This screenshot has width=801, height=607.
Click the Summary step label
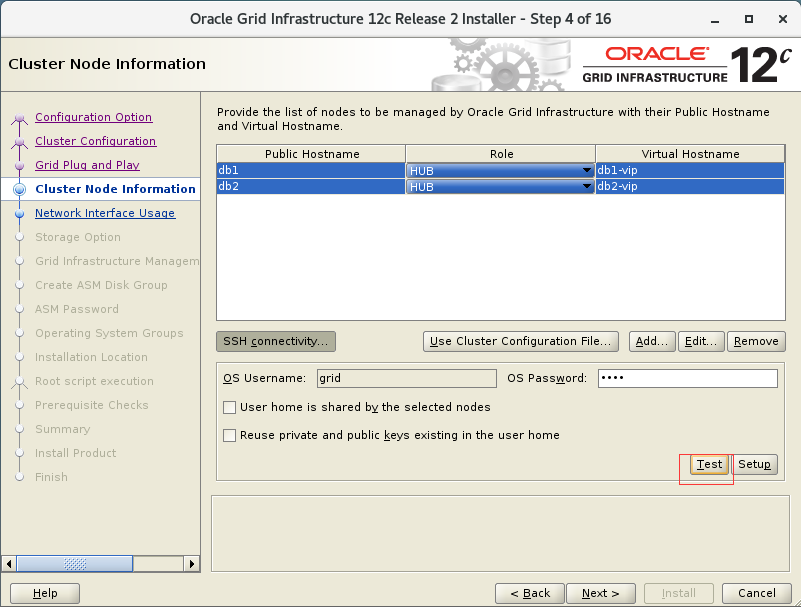(63, 429)
